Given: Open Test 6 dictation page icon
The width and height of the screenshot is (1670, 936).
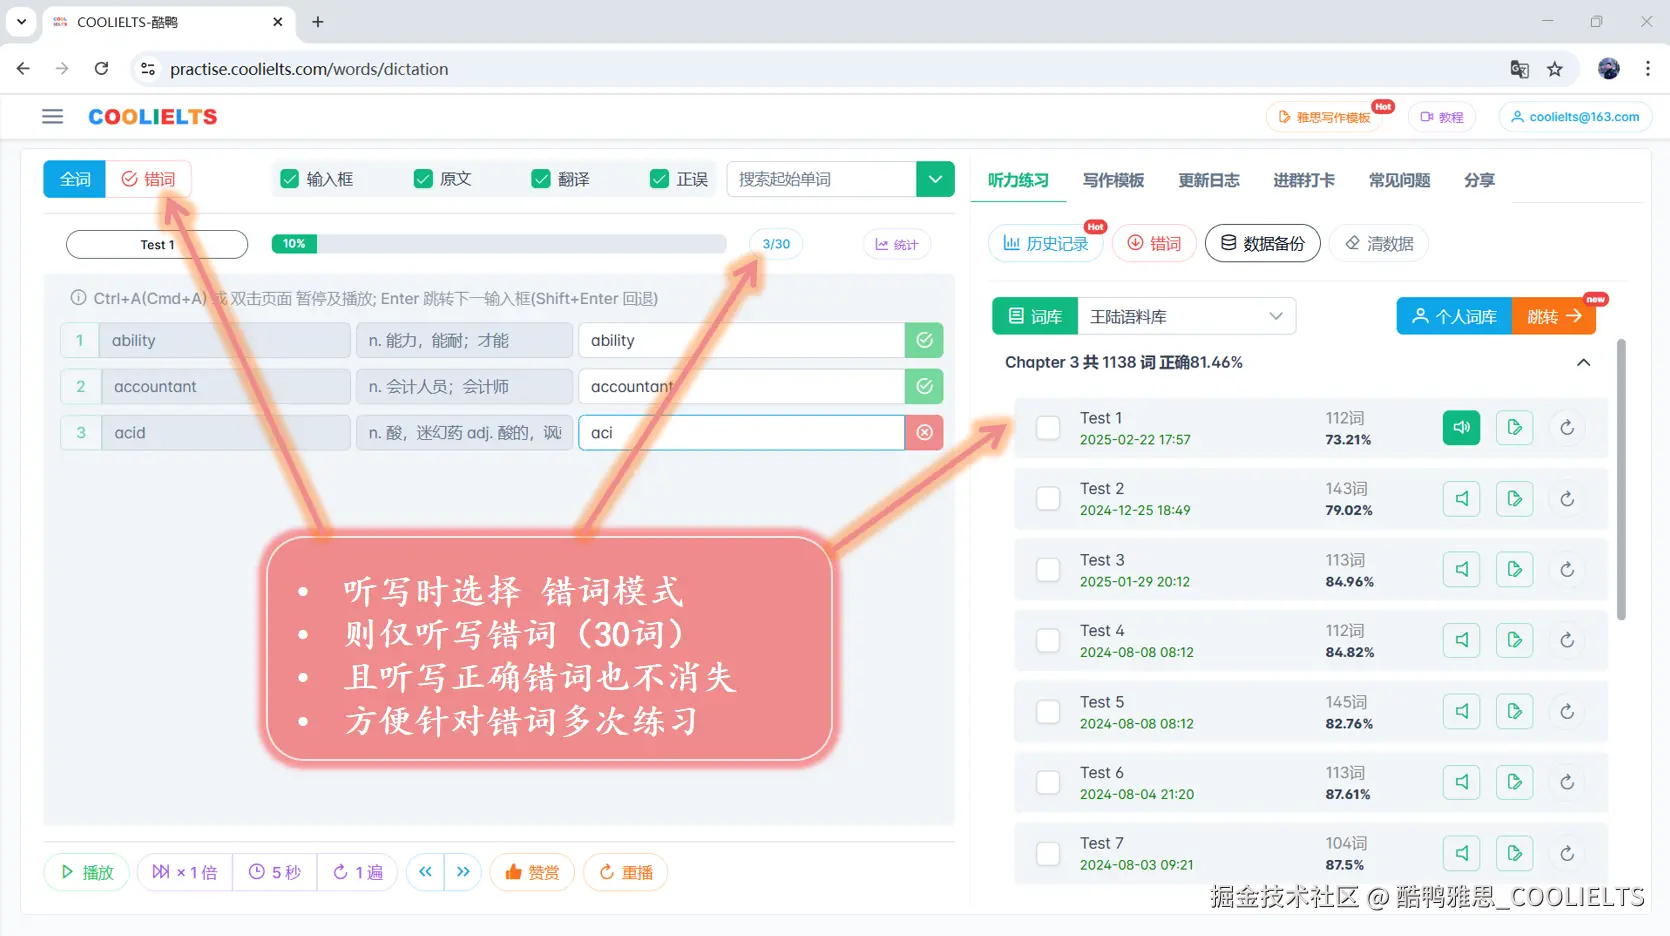Looking at the screenshot, I should (1515, 782).
